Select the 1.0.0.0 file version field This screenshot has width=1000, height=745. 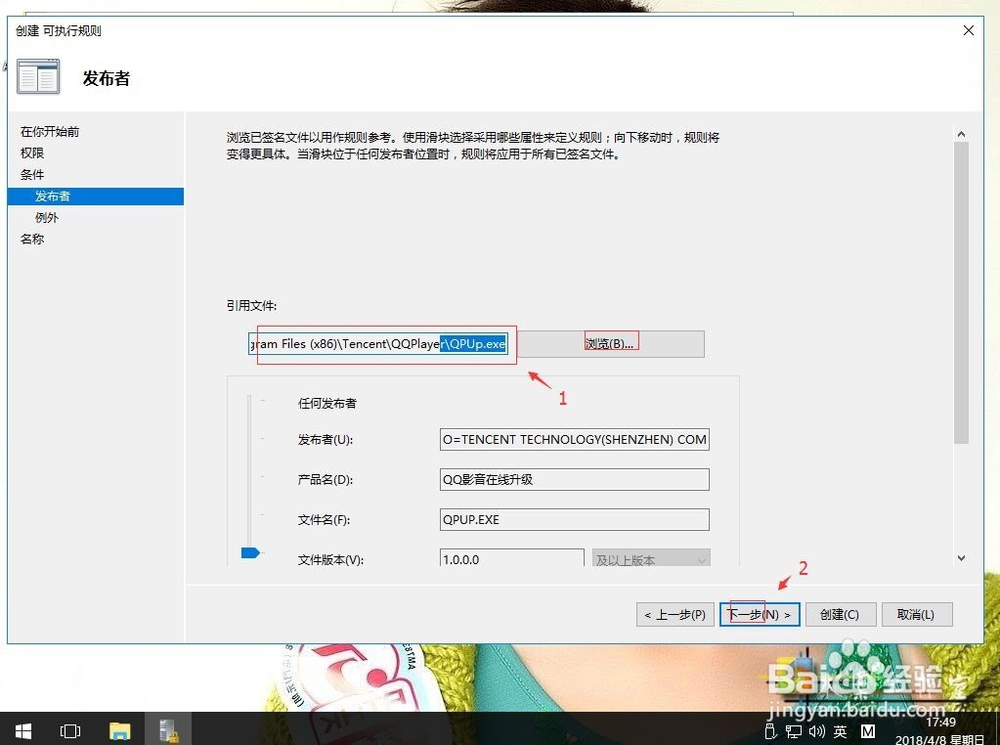click(510, 557)
